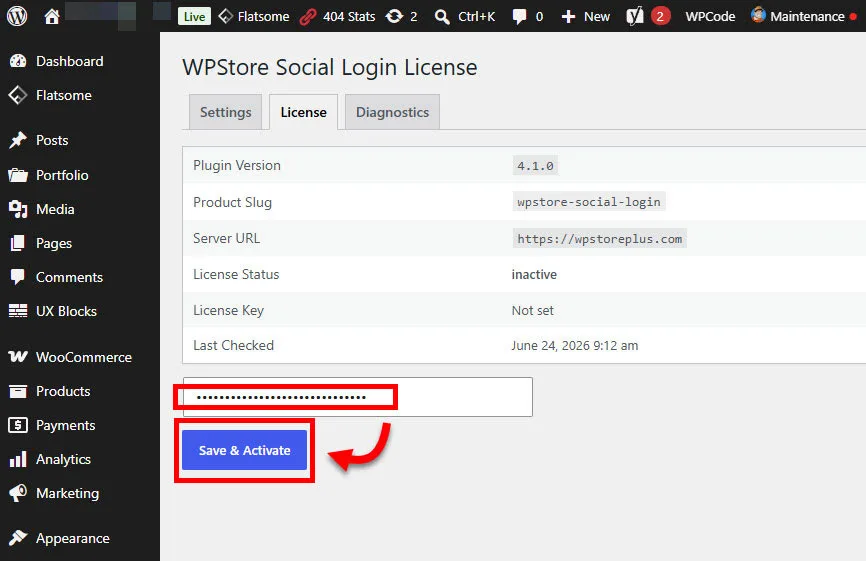The image size is (866, 561).
Task: Click the Live status badge
Action: coord(194,17)
